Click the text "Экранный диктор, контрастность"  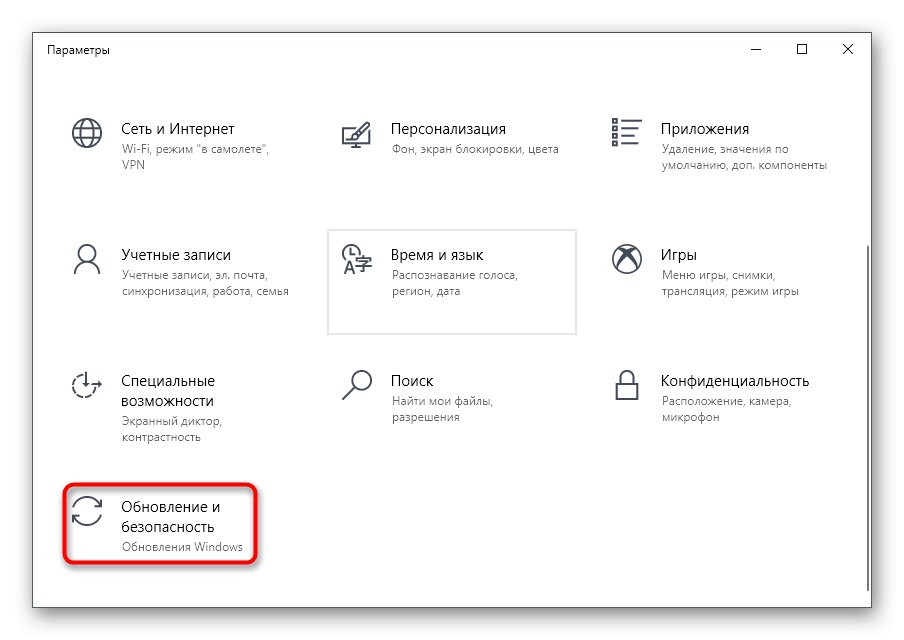171,429
